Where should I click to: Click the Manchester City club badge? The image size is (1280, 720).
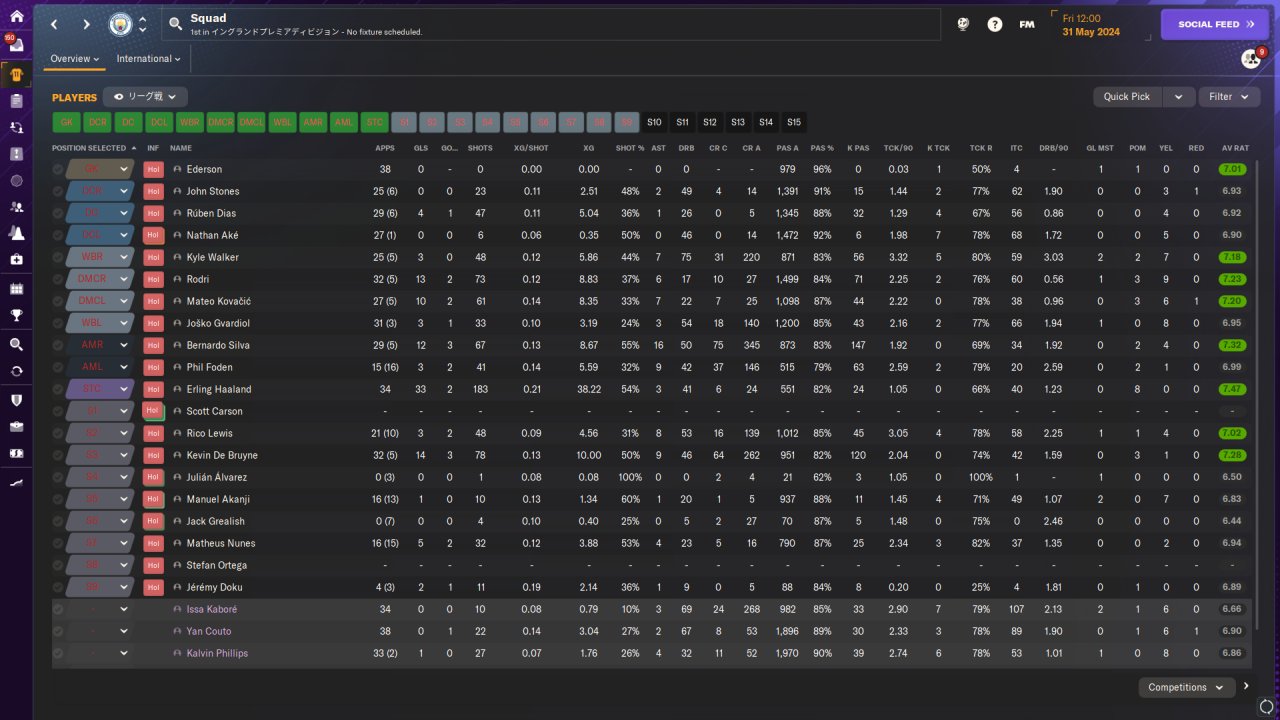click(120, 24)
